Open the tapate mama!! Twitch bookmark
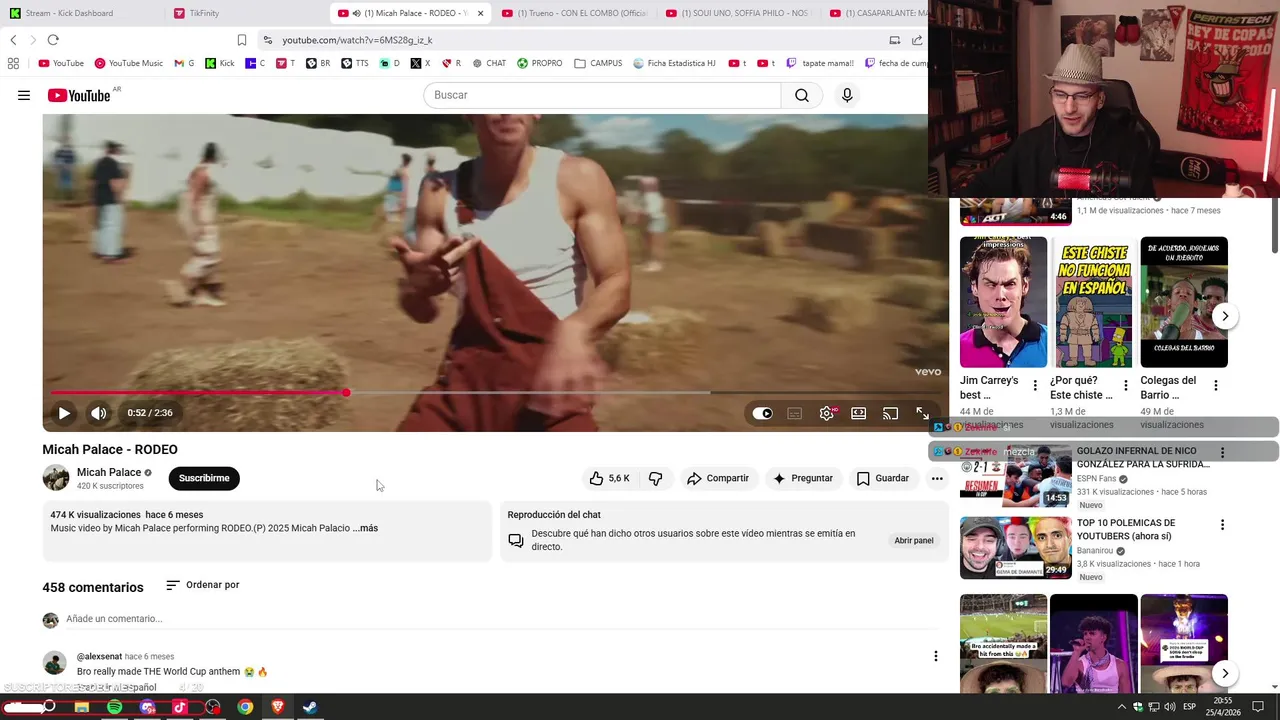The height and width of the screenshot is (720, 1280). 820,63
